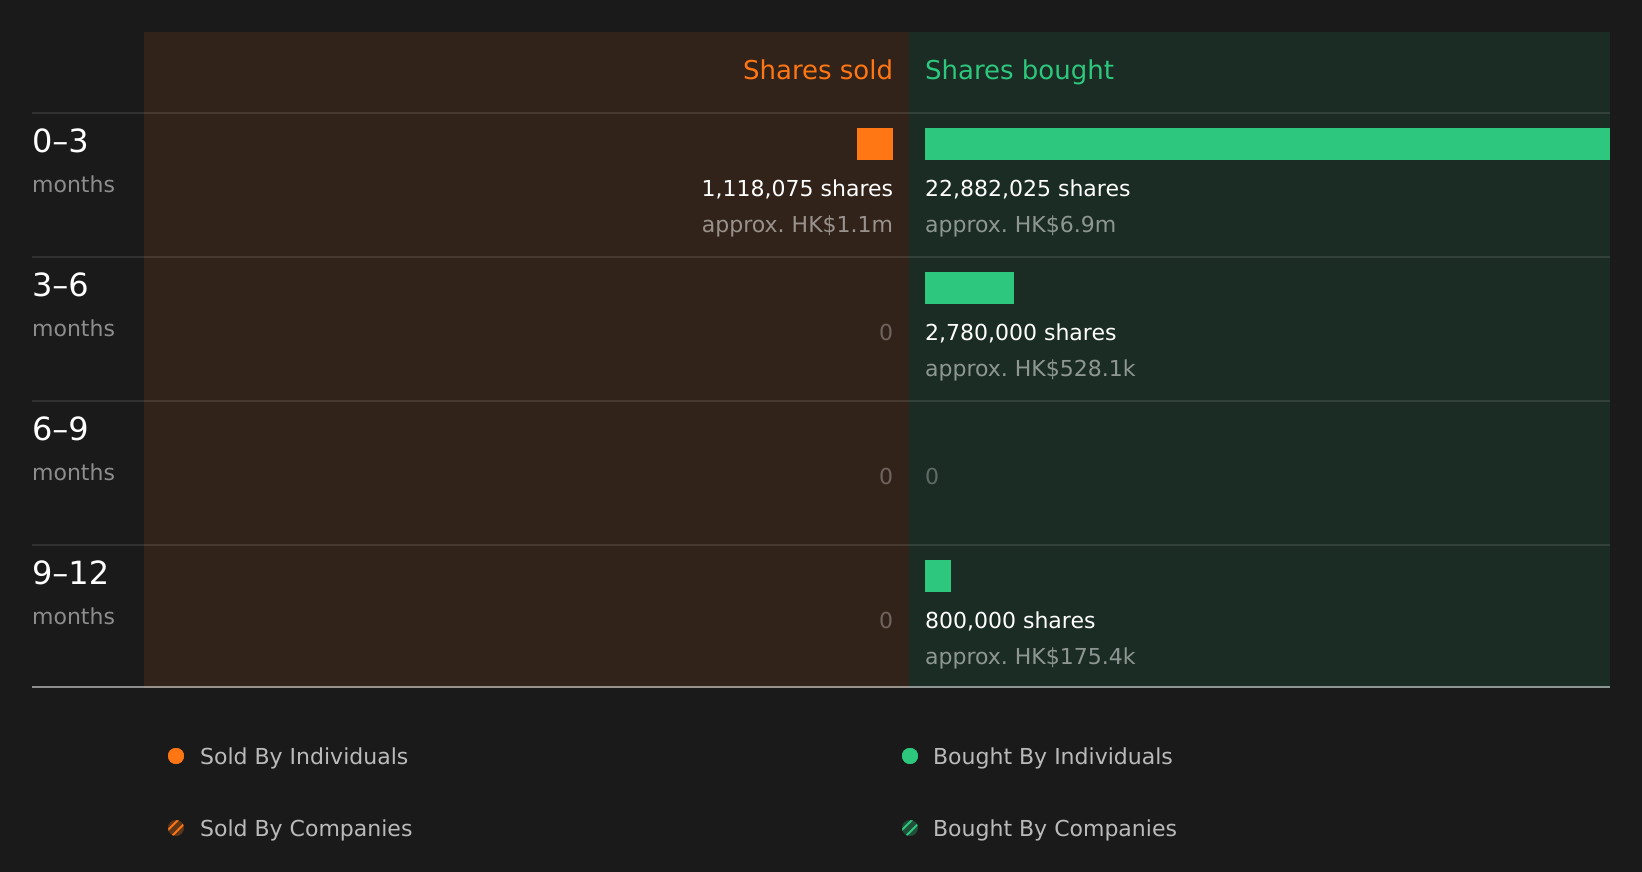Click the approx. HK$1.1m text
1642x872 pixels.
pos(797,225)
